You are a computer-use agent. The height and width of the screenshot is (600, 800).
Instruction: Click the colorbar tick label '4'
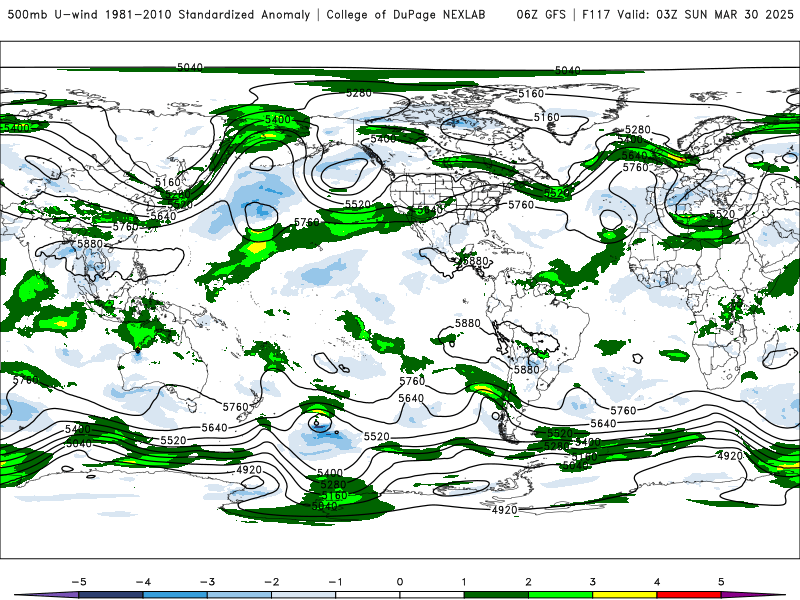coord(657,582)
